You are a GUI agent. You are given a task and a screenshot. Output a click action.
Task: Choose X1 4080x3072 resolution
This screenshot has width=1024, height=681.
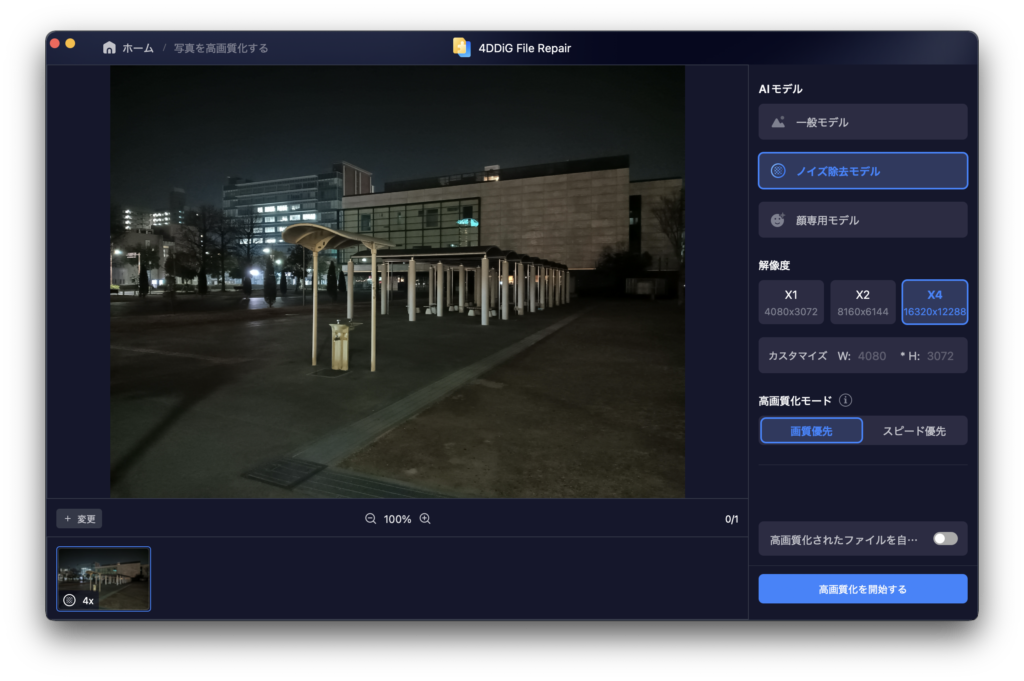point(791,302)
